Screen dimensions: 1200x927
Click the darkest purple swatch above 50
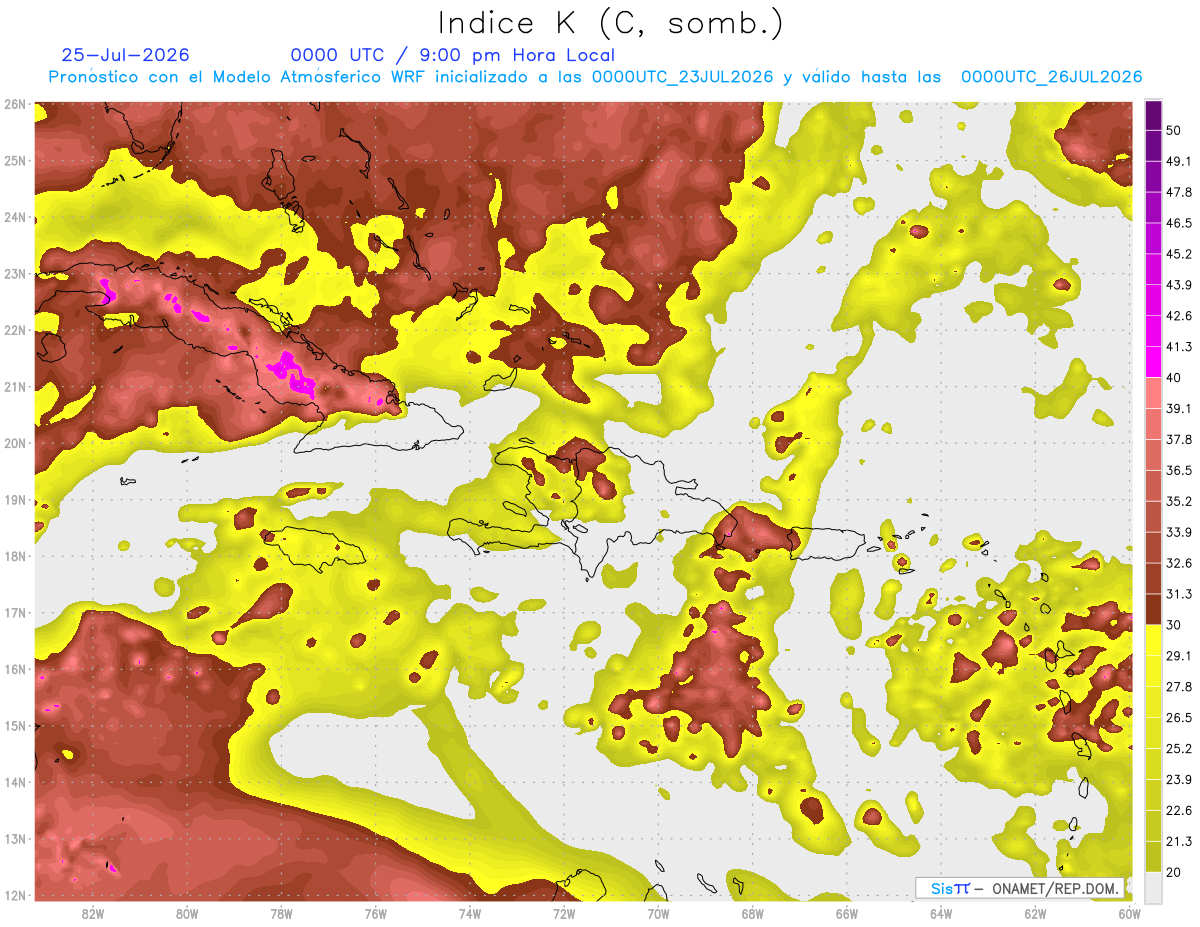coord(1153,115)
